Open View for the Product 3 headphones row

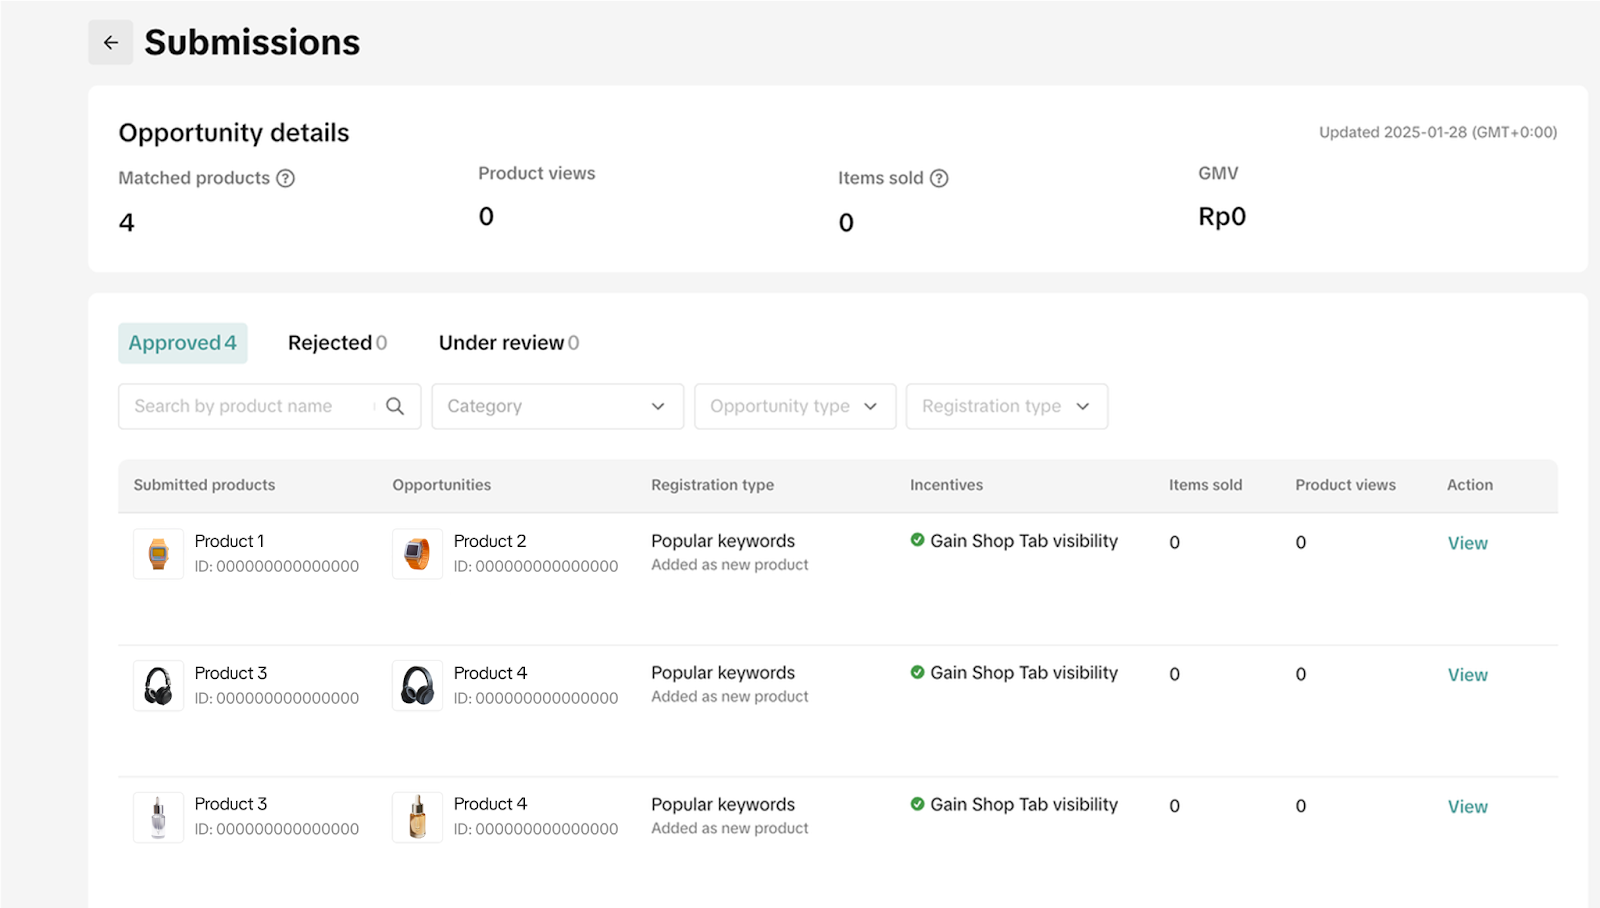tap(1466, 674)
